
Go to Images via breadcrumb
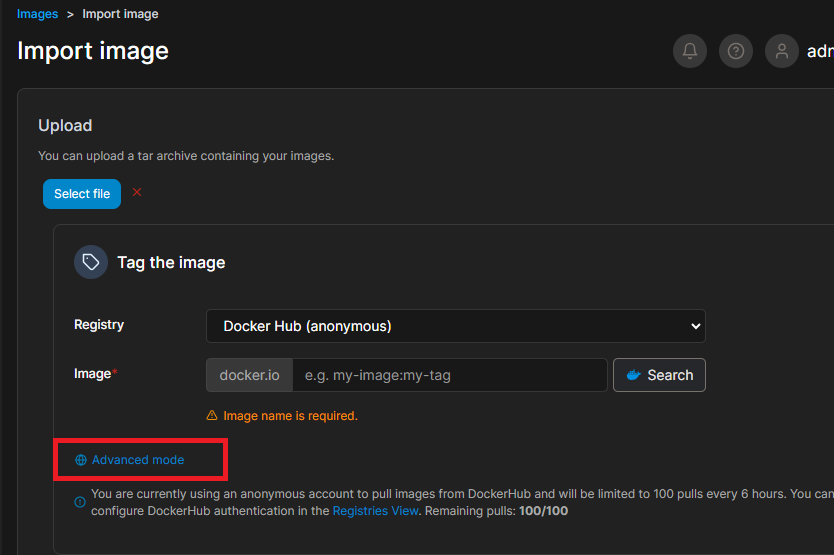click(37, 14)
